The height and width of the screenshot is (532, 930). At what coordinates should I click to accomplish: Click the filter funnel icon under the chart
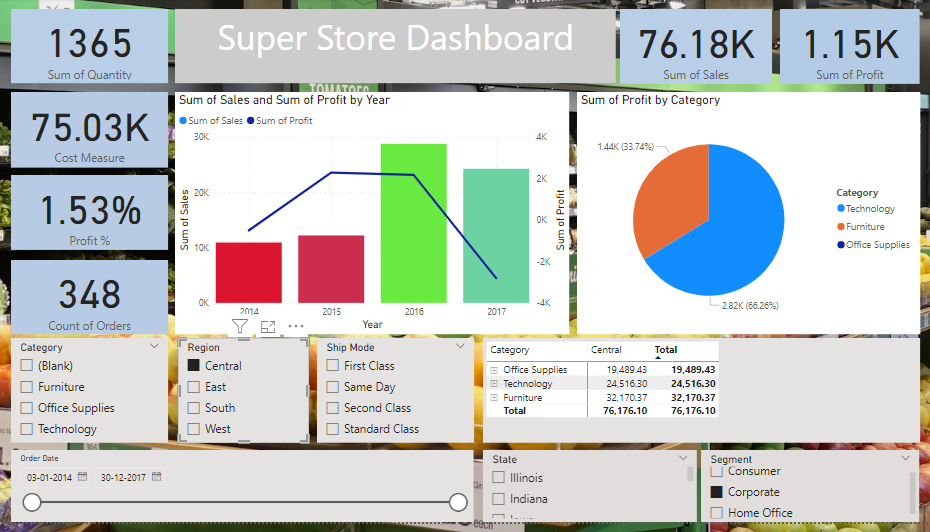coord(240,326)
